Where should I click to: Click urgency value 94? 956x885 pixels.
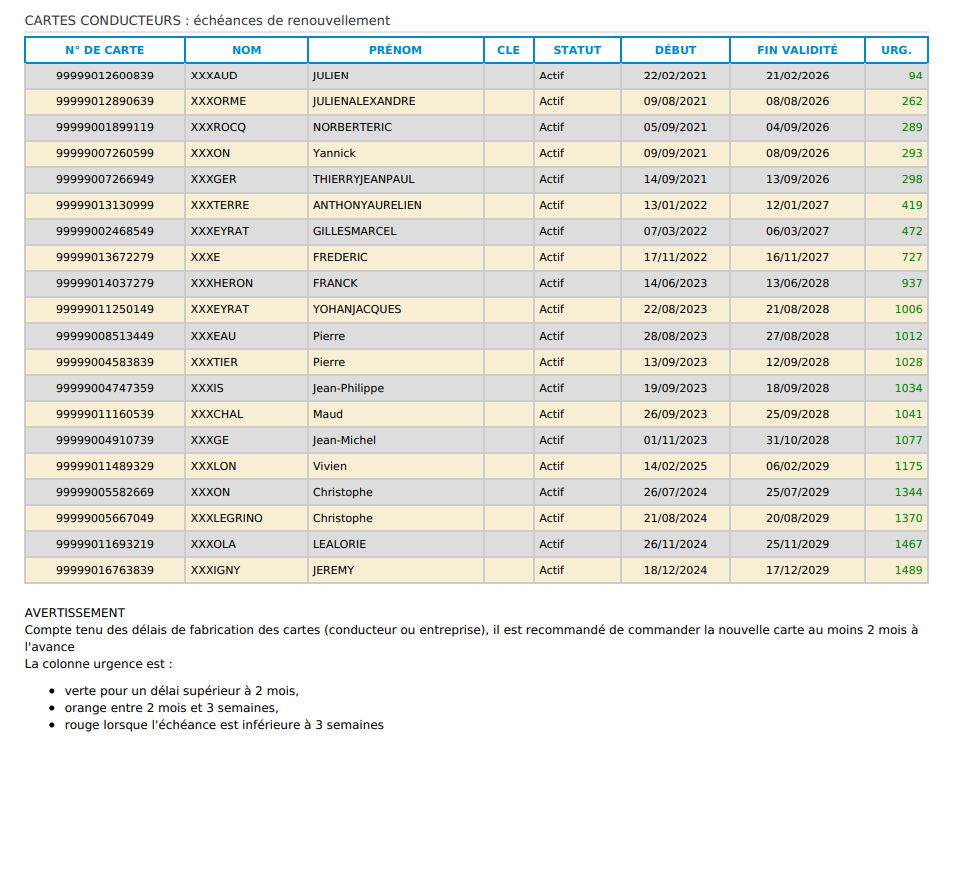click(x=915, y=76)
